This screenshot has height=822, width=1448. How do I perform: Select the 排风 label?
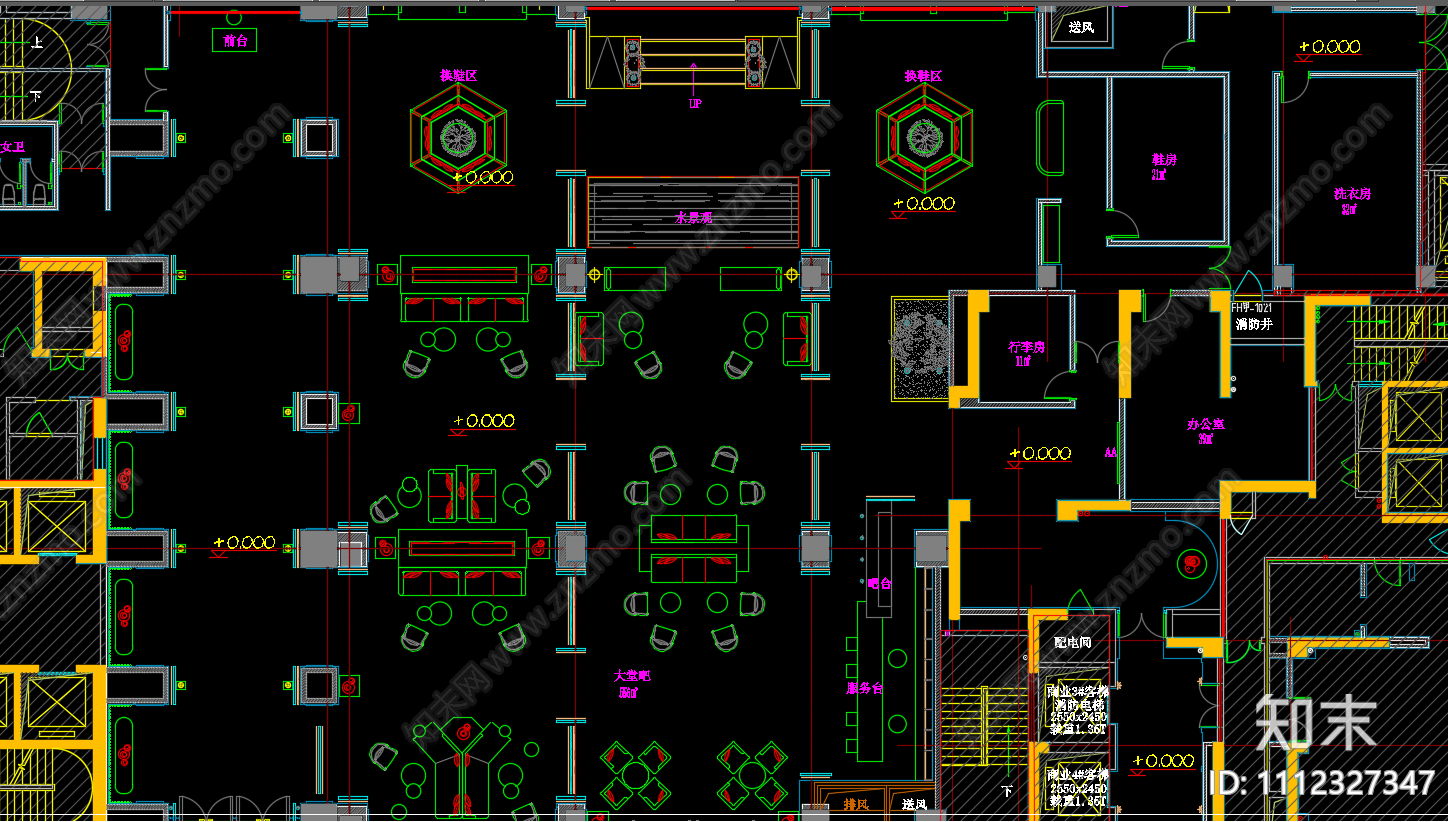point(856,804)
